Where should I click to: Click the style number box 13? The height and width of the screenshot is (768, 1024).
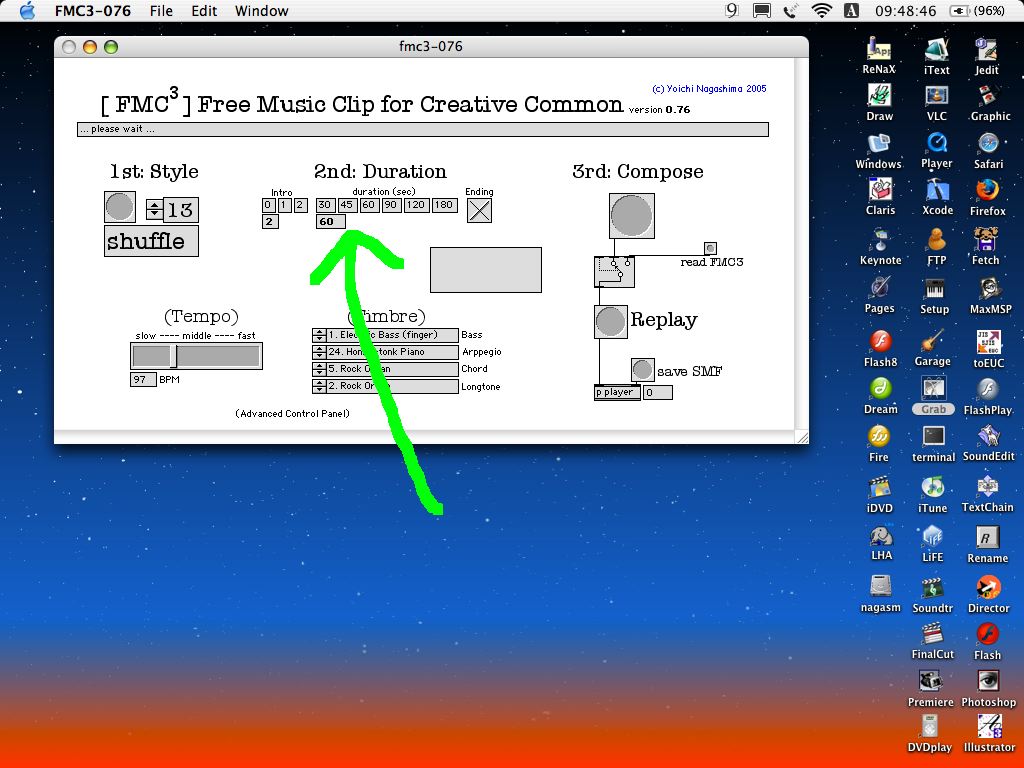[x=180, y=210]
